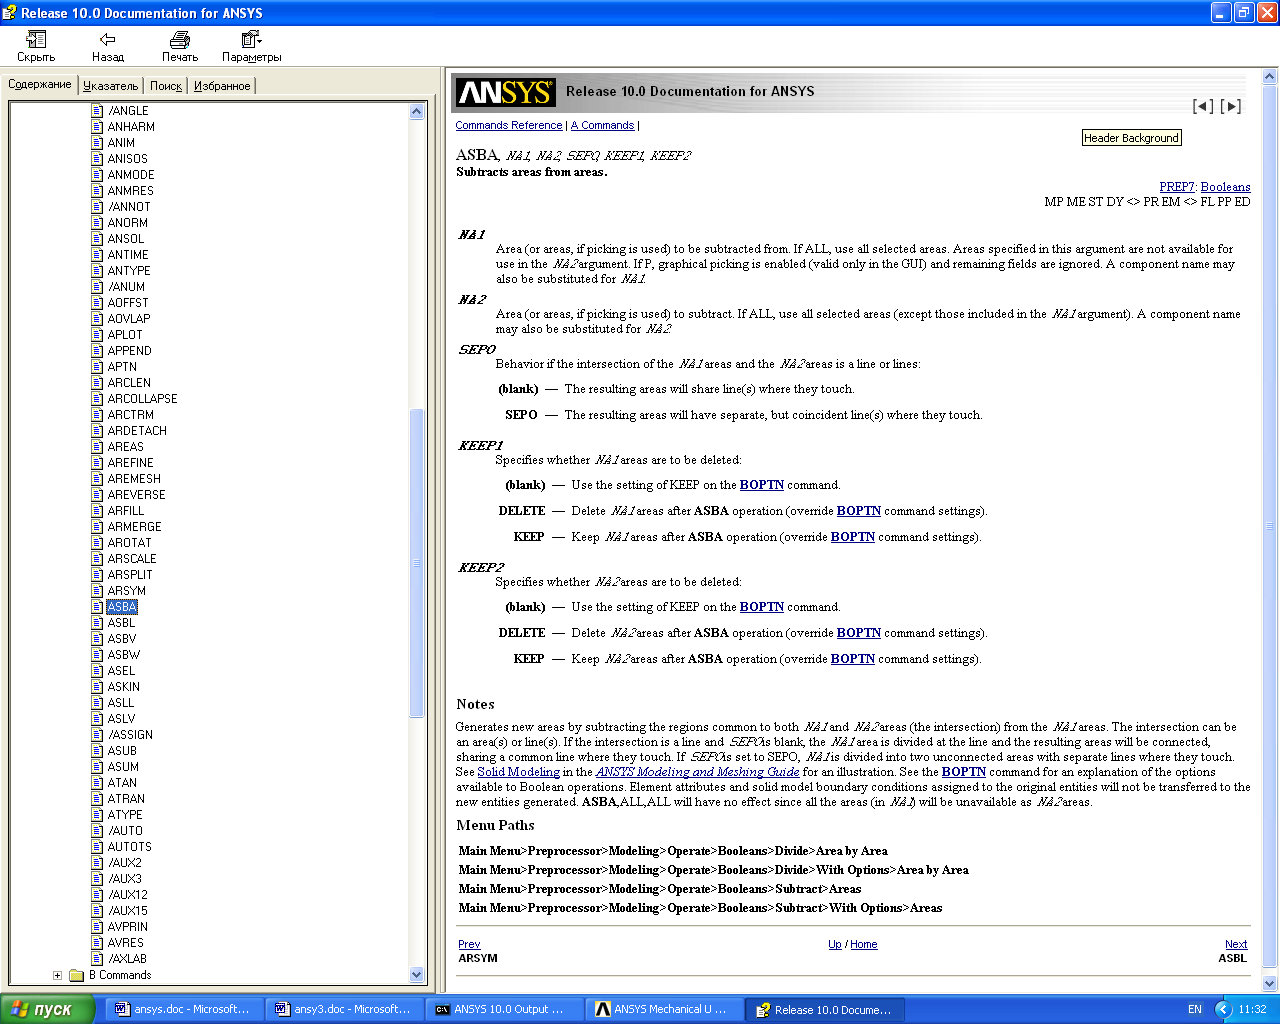This screenshot has height=1024, width=1280.
Task: Open the Windows Start (пуск) button
Action: click(x=47, y=1009)
